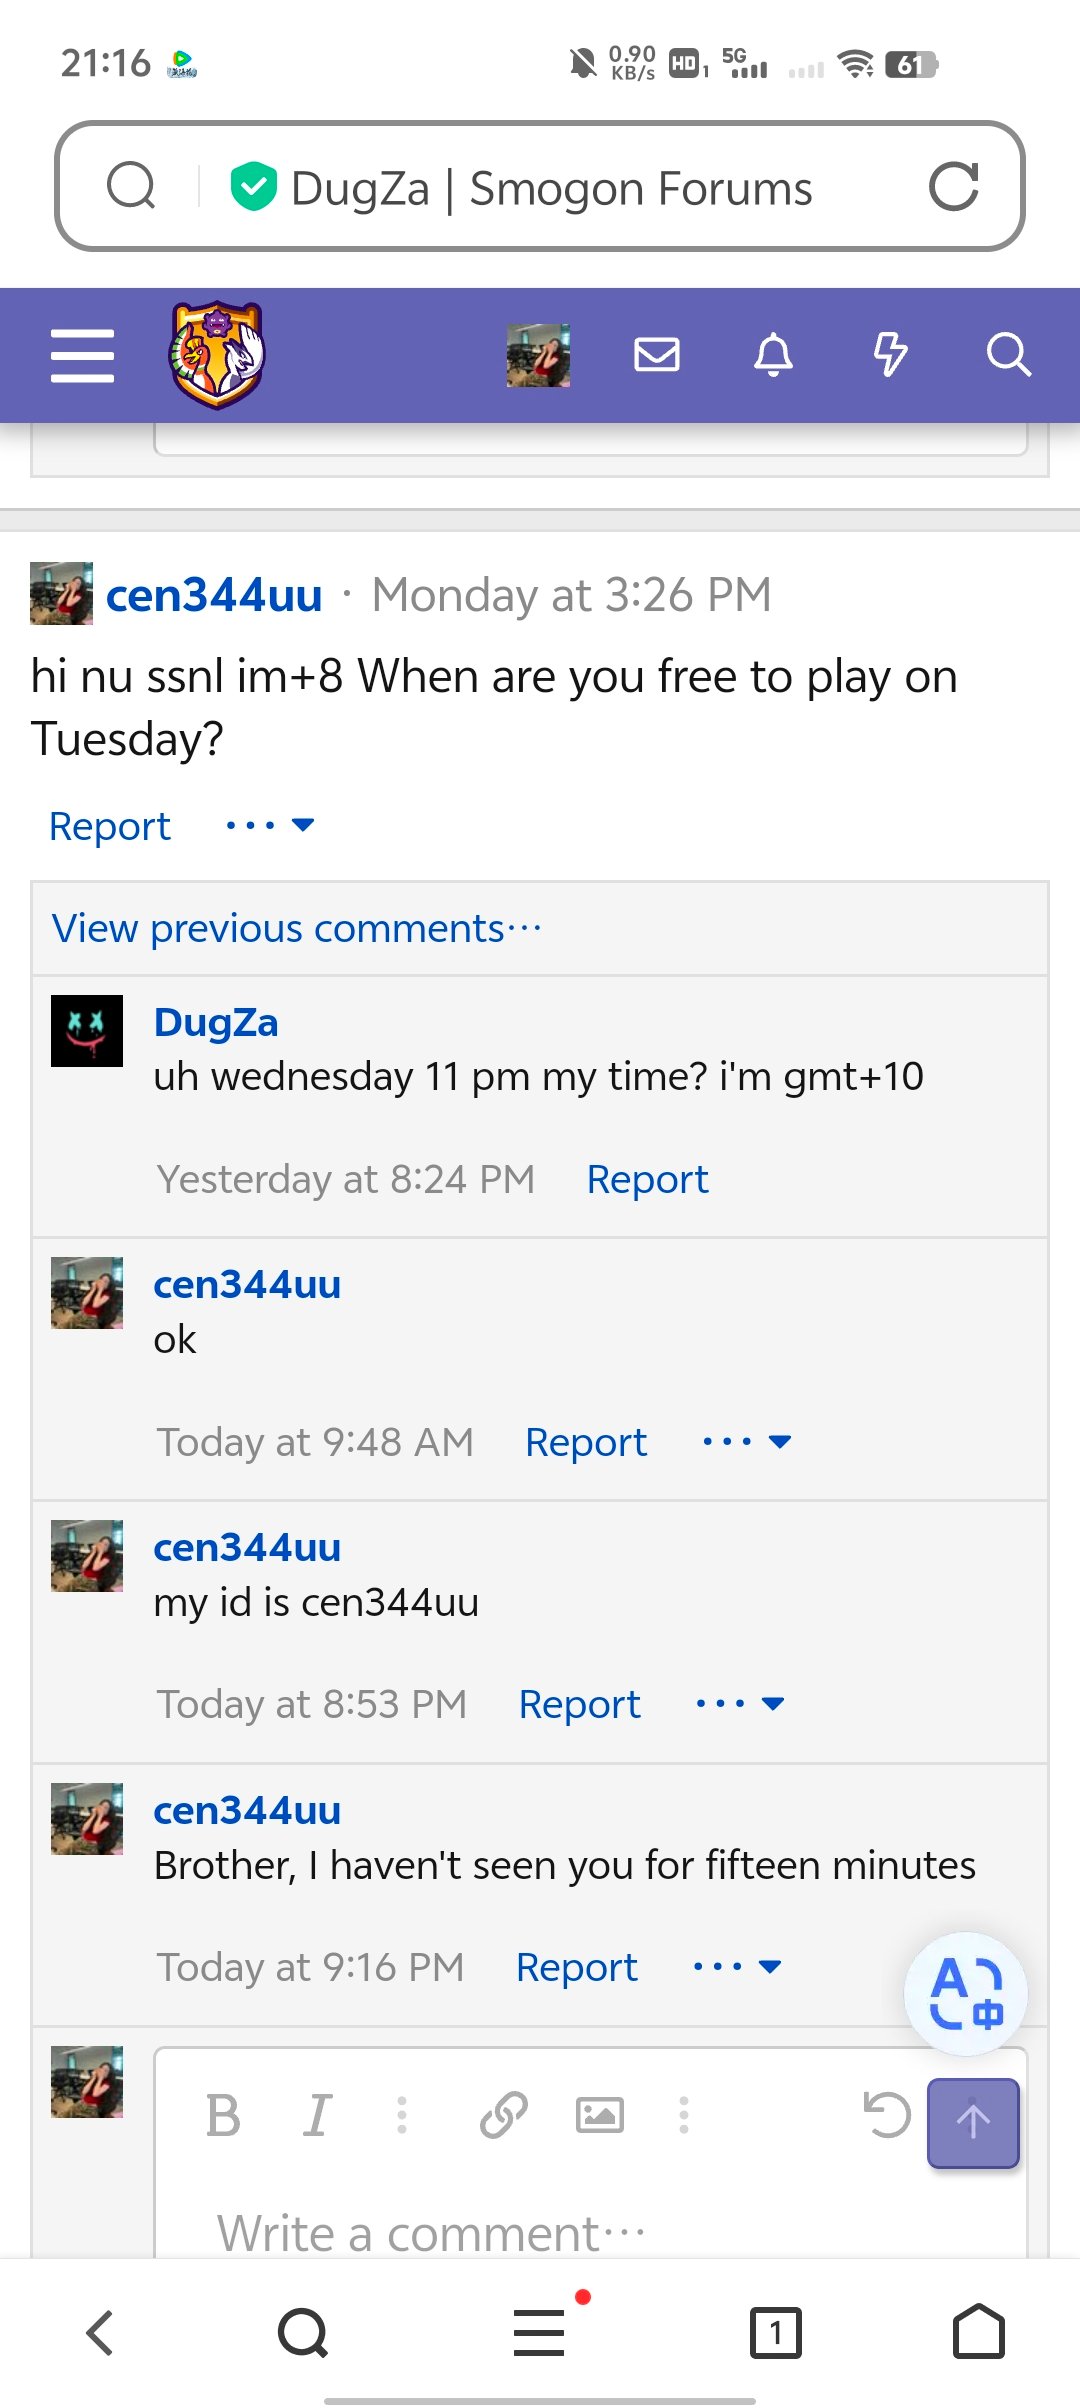Open the hamburger navigation menu
The image size is (1080, 2408).
point(82,355)
